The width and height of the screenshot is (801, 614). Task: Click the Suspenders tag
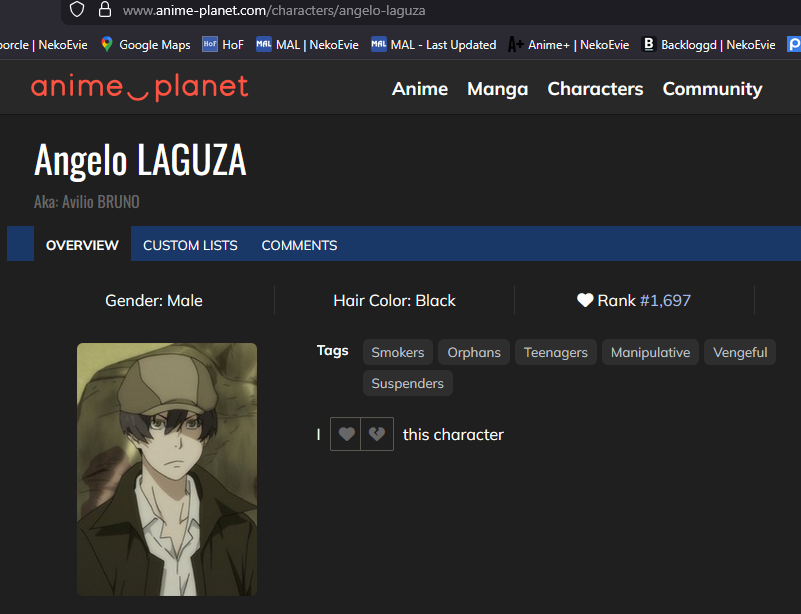pos(408,383)
